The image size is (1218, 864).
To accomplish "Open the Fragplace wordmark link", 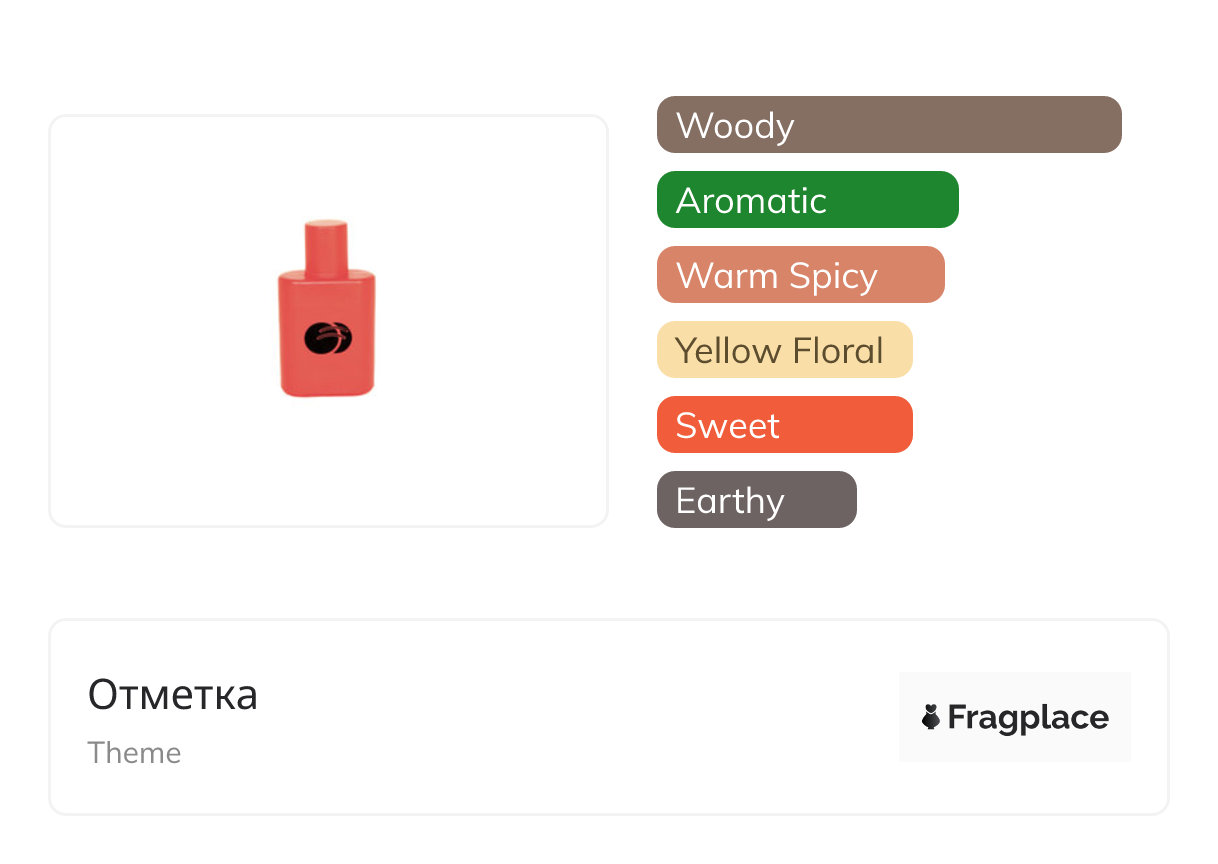I will pyautogui.click(x=1028, y=718).
